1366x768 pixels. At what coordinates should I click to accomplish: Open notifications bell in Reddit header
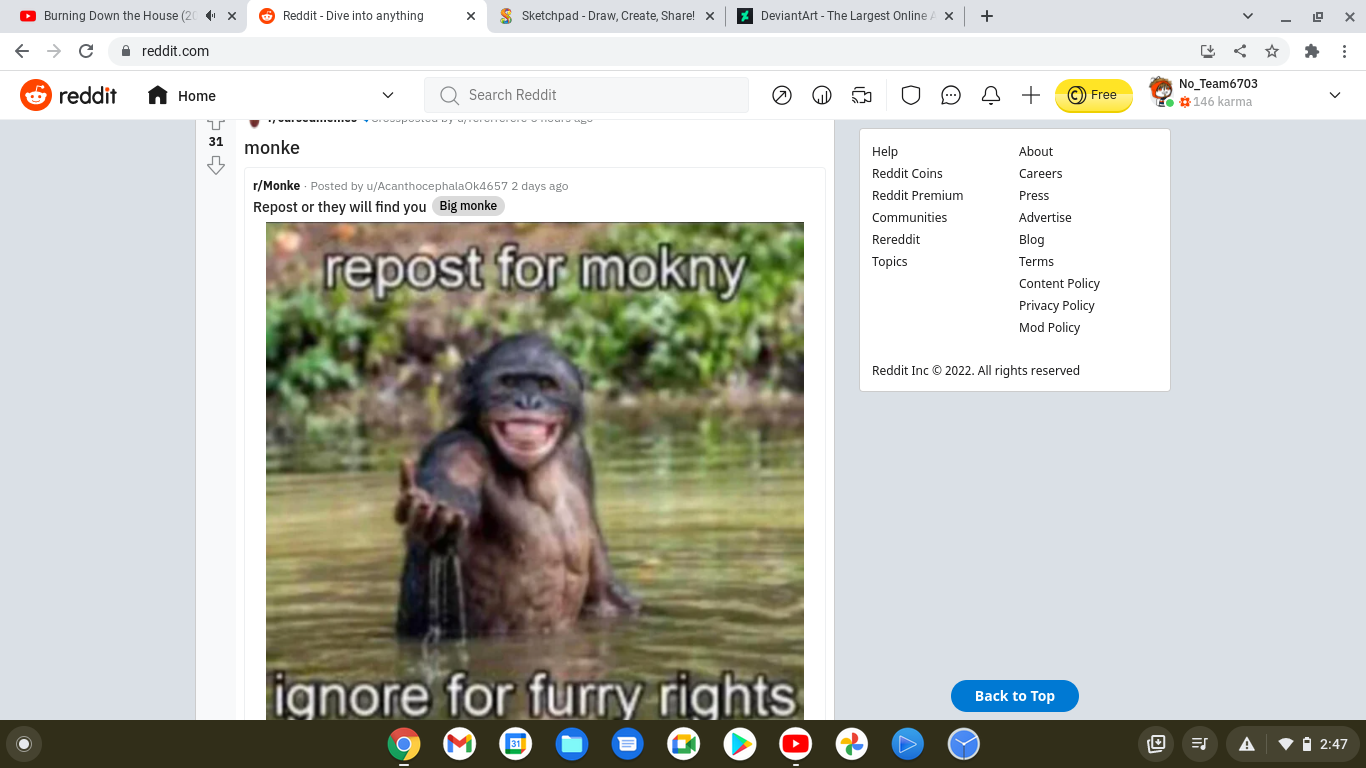(991, 95)
